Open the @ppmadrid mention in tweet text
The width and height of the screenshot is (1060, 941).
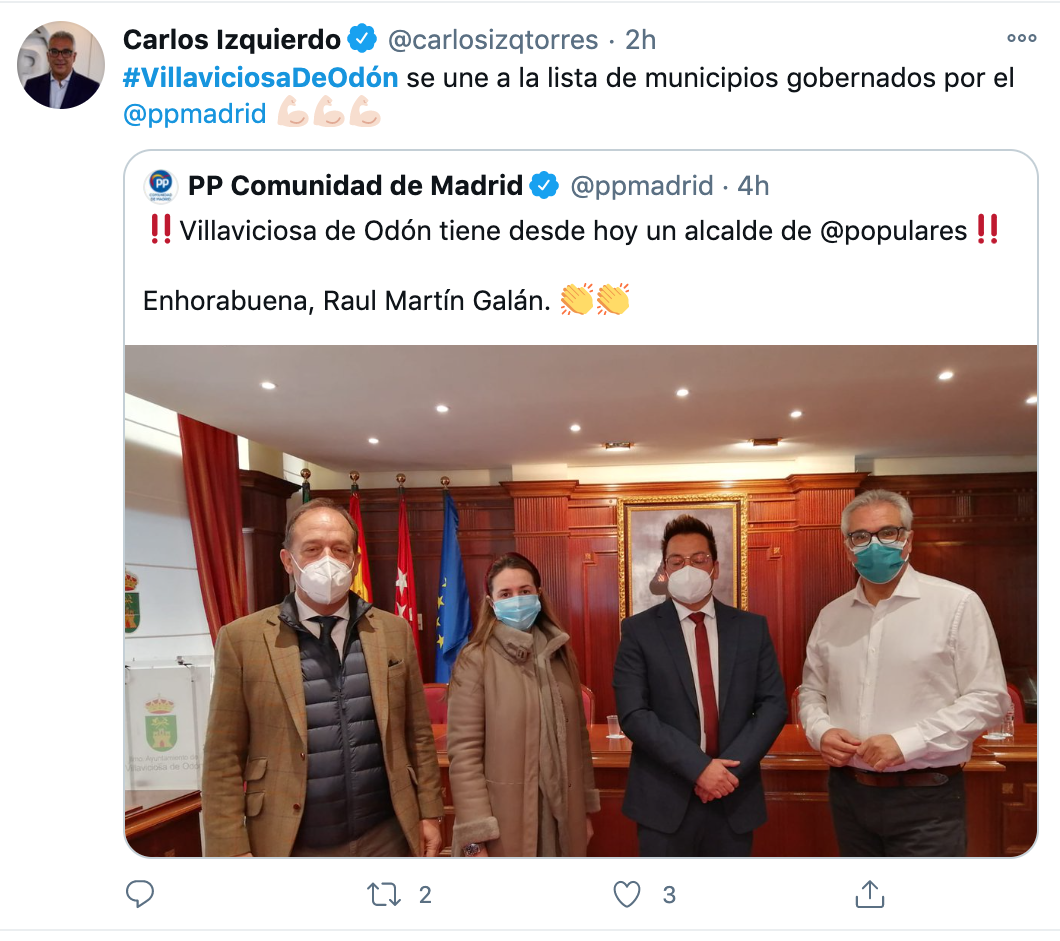pyautogui.click(x=195, y=114)
